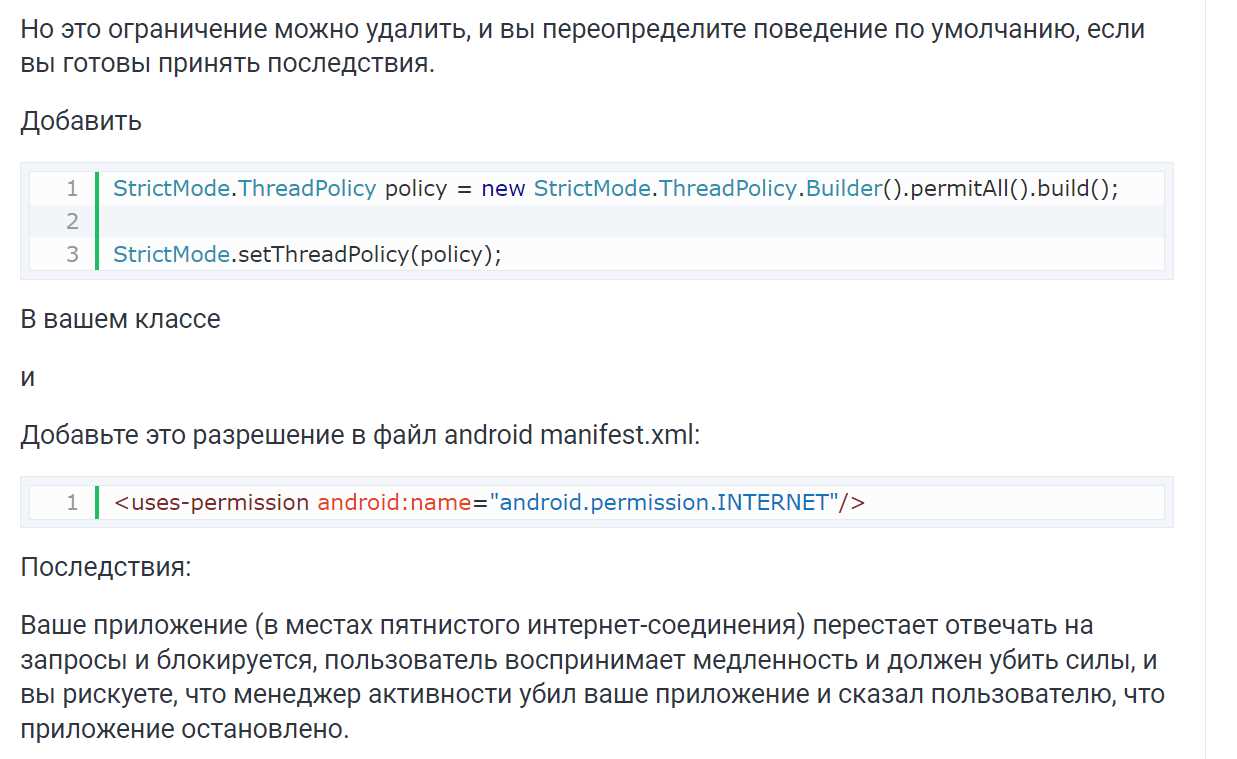The image size is (1237, 759).
Task: Click line number 1 of uses-permission snippet
Action: point(72,502)
